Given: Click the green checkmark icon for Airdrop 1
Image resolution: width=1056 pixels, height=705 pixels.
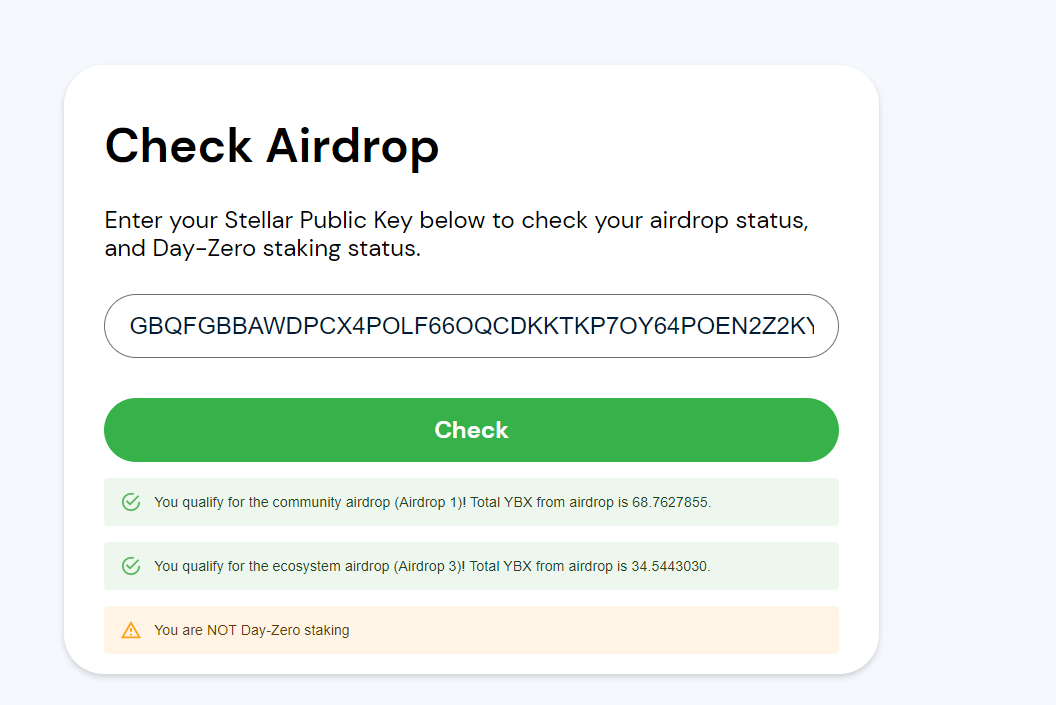Looking at the screenshot, I should pyautogui.click(x=131, y=502).
